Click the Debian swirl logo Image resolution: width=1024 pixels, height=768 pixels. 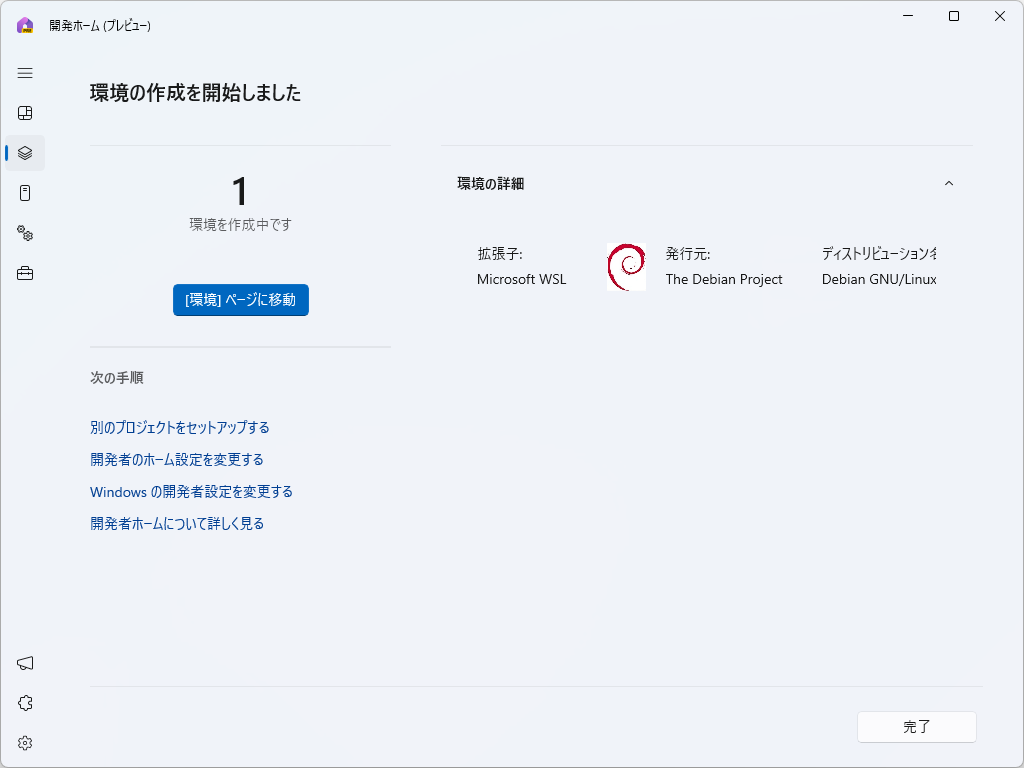[626, 266]
